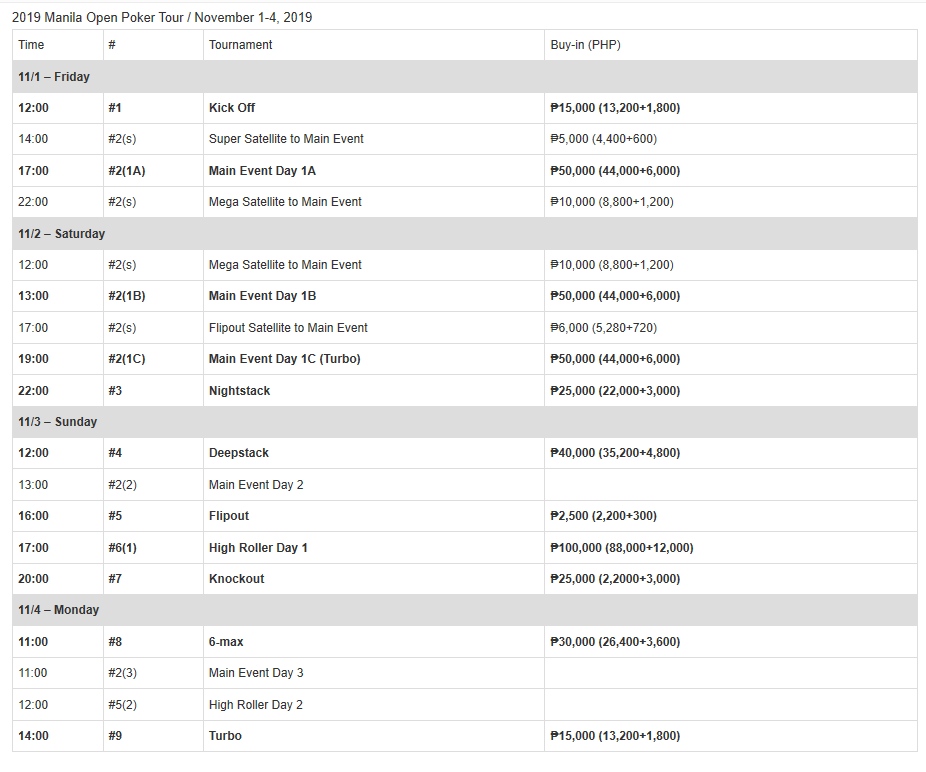The height and width of the screenshot is (772, 926).
Task: Click the '11/3 – Sunday' section row
Action: click(x=465, y=422)
